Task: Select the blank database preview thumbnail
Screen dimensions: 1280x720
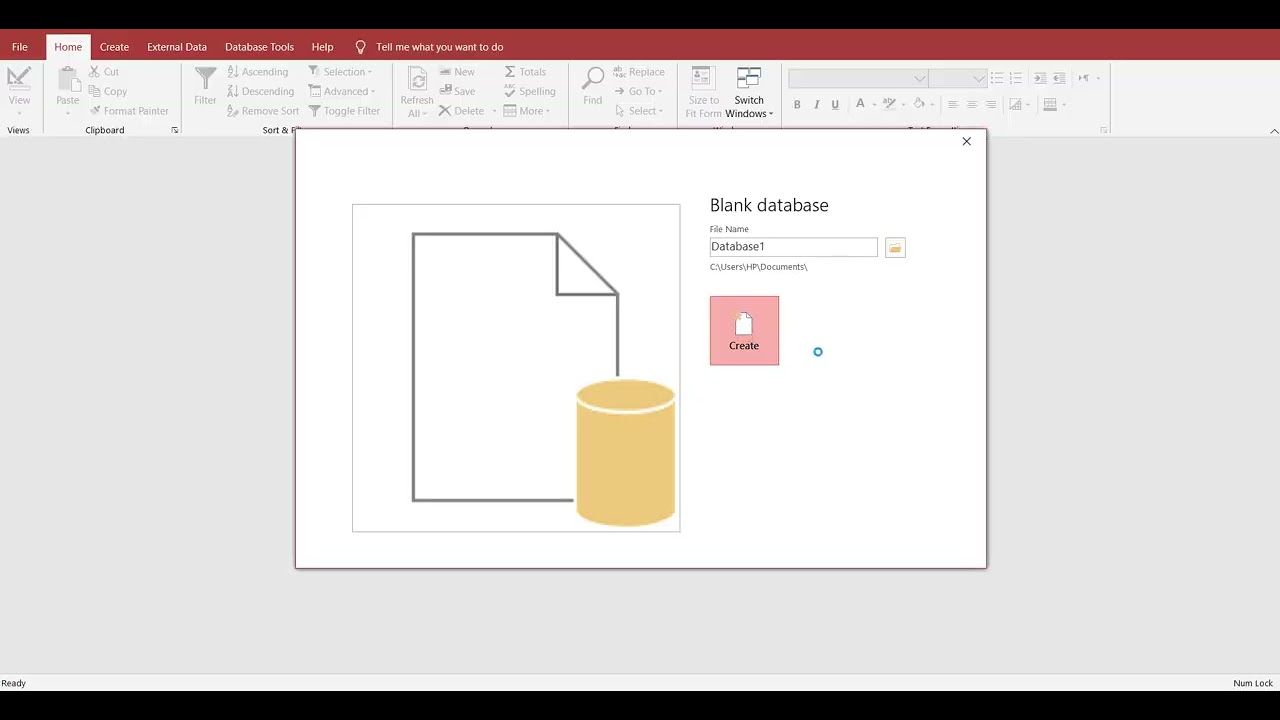Action: point(516,368)
